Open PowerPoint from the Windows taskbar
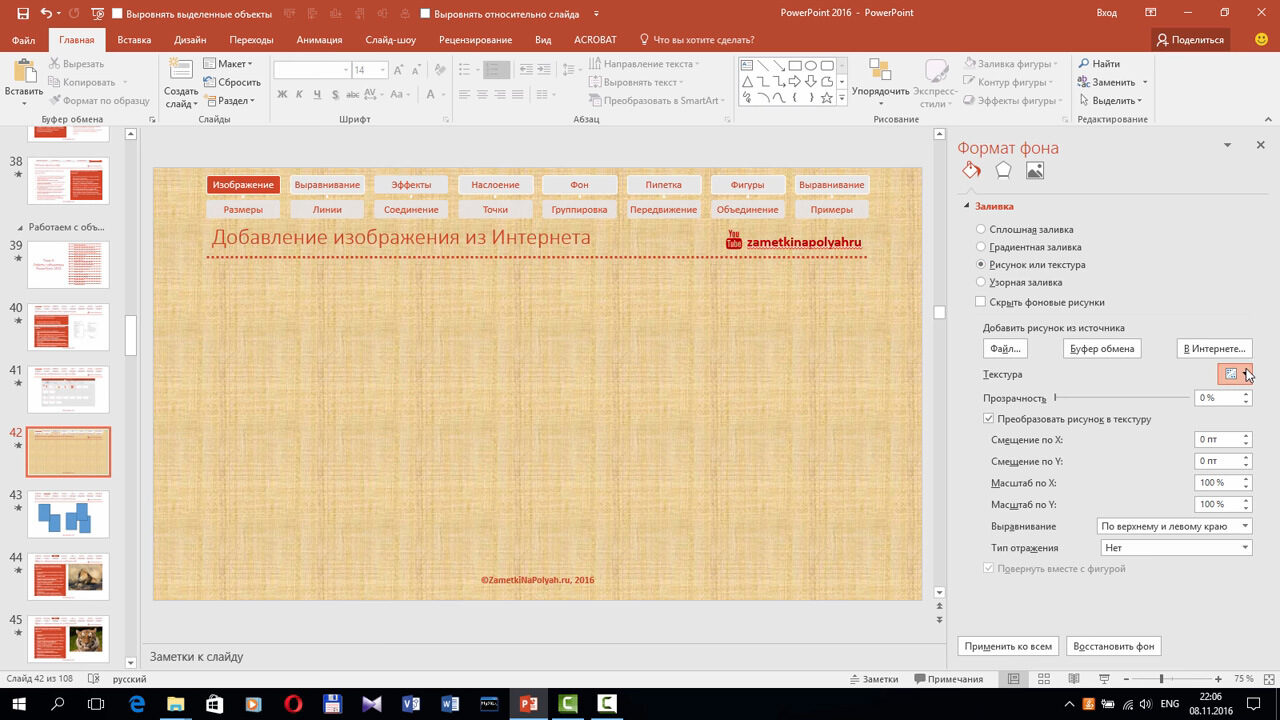The width and height of the screenshot is (1280, 720). (527, 704)
